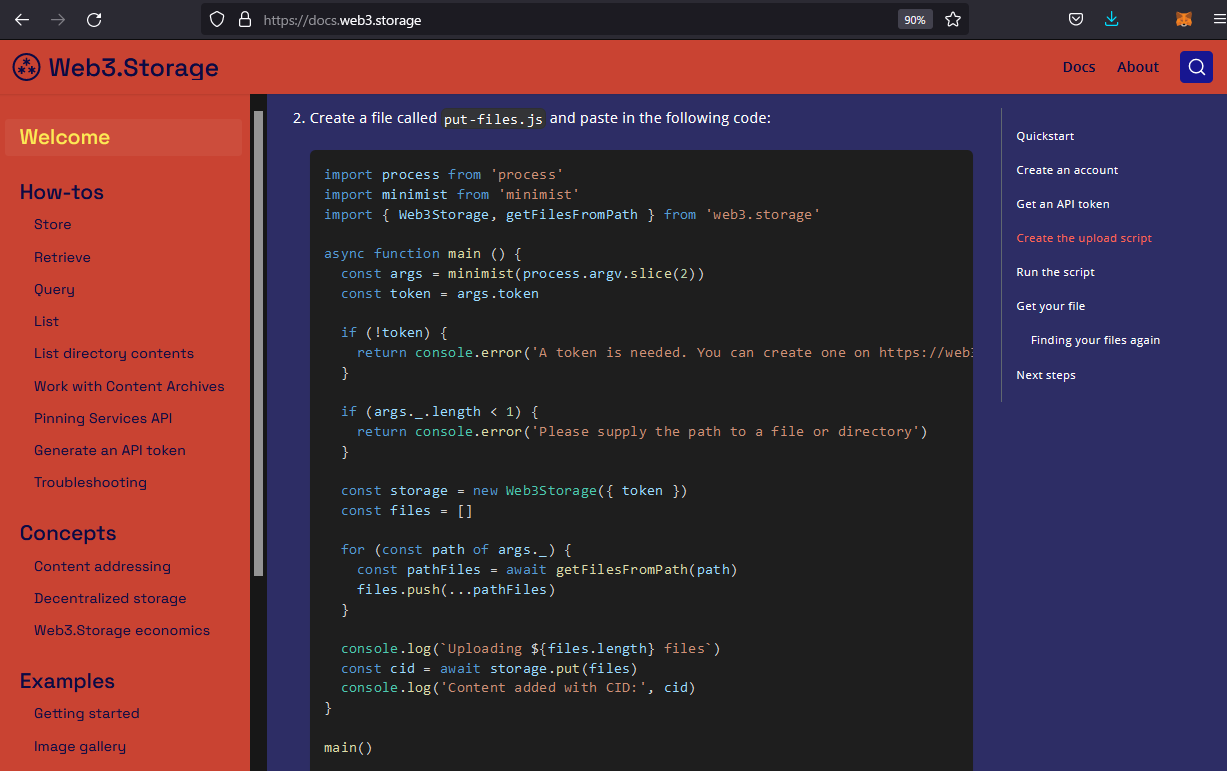This screenshot has height=771, width=1227.
Task: Bookmark this page with the star icon
Action: coord(953,19)
